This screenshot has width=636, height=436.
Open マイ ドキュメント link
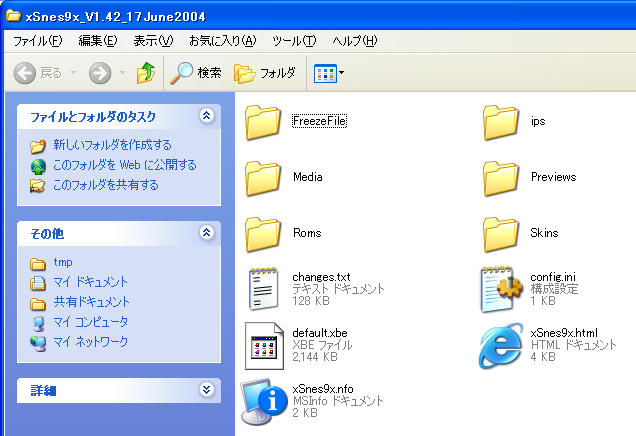click(90, 282)
